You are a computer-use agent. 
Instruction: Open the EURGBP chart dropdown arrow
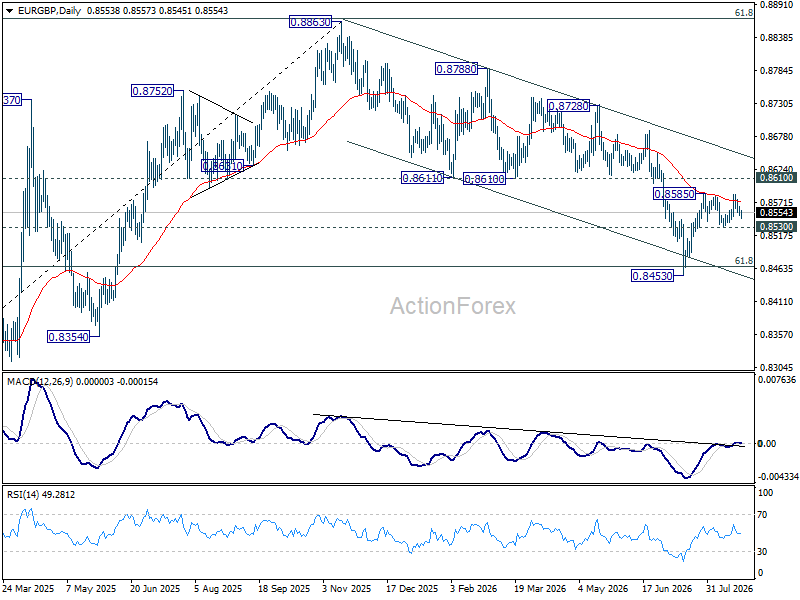9,11
